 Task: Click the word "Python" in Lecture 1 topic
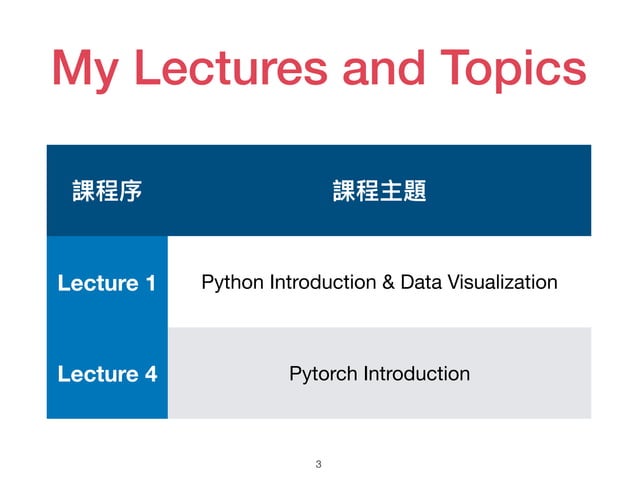click(232, 282)
